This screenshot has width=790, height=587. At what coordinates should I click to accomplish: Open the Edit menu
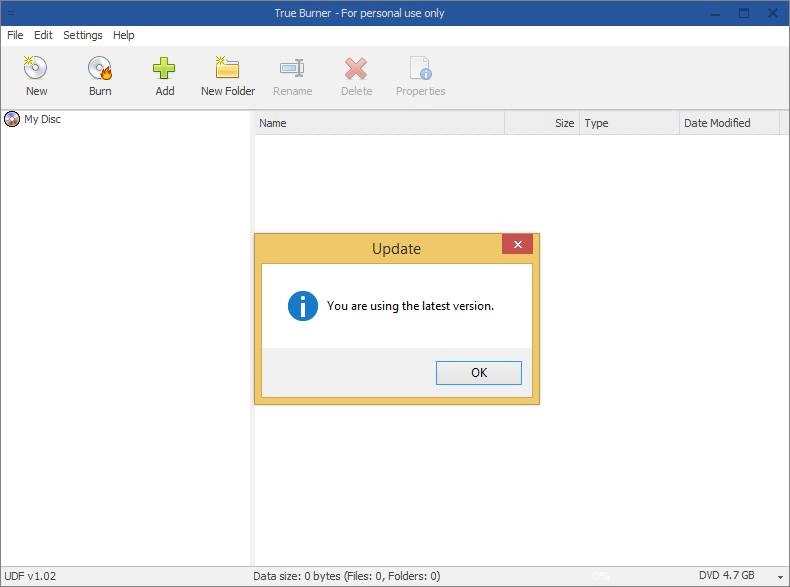43,35
